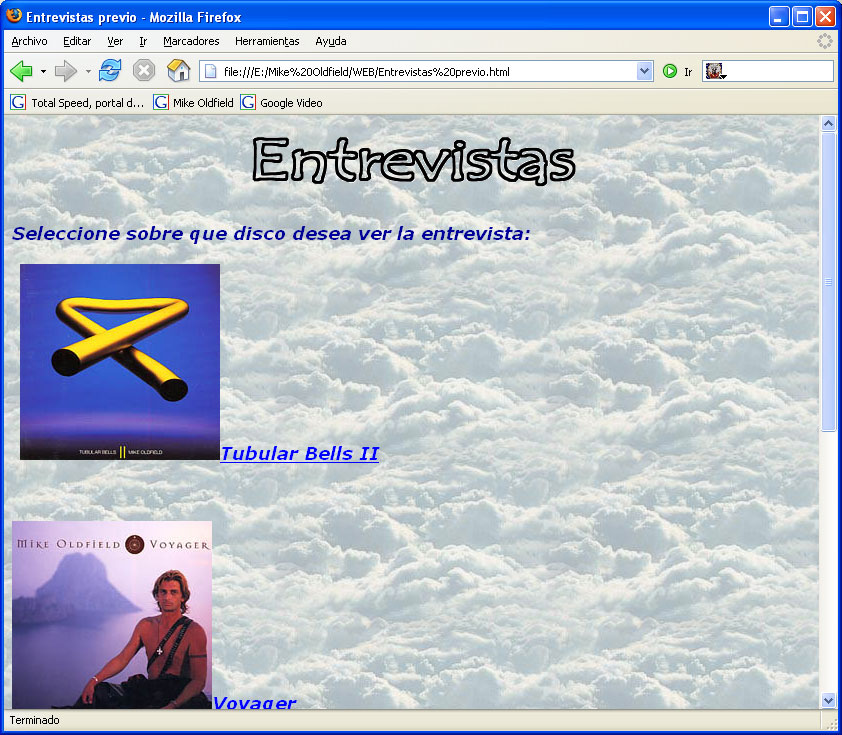Open the Editar menu
This screenshot has height=735, width=842.
click(77, 41)
